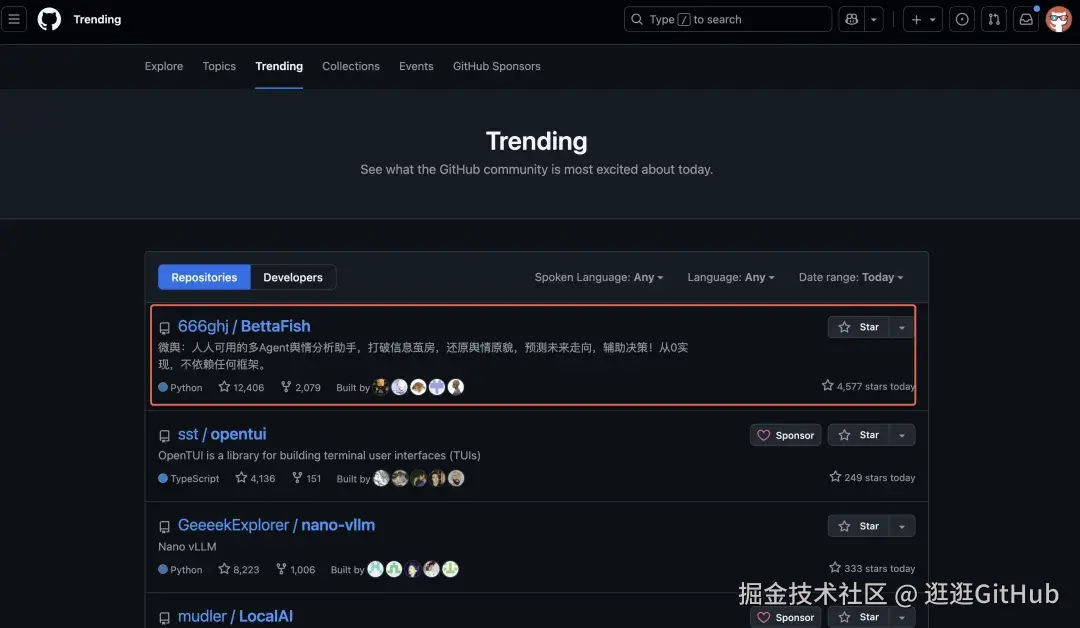Open the Language: Any dropdown

click(731, 277)
